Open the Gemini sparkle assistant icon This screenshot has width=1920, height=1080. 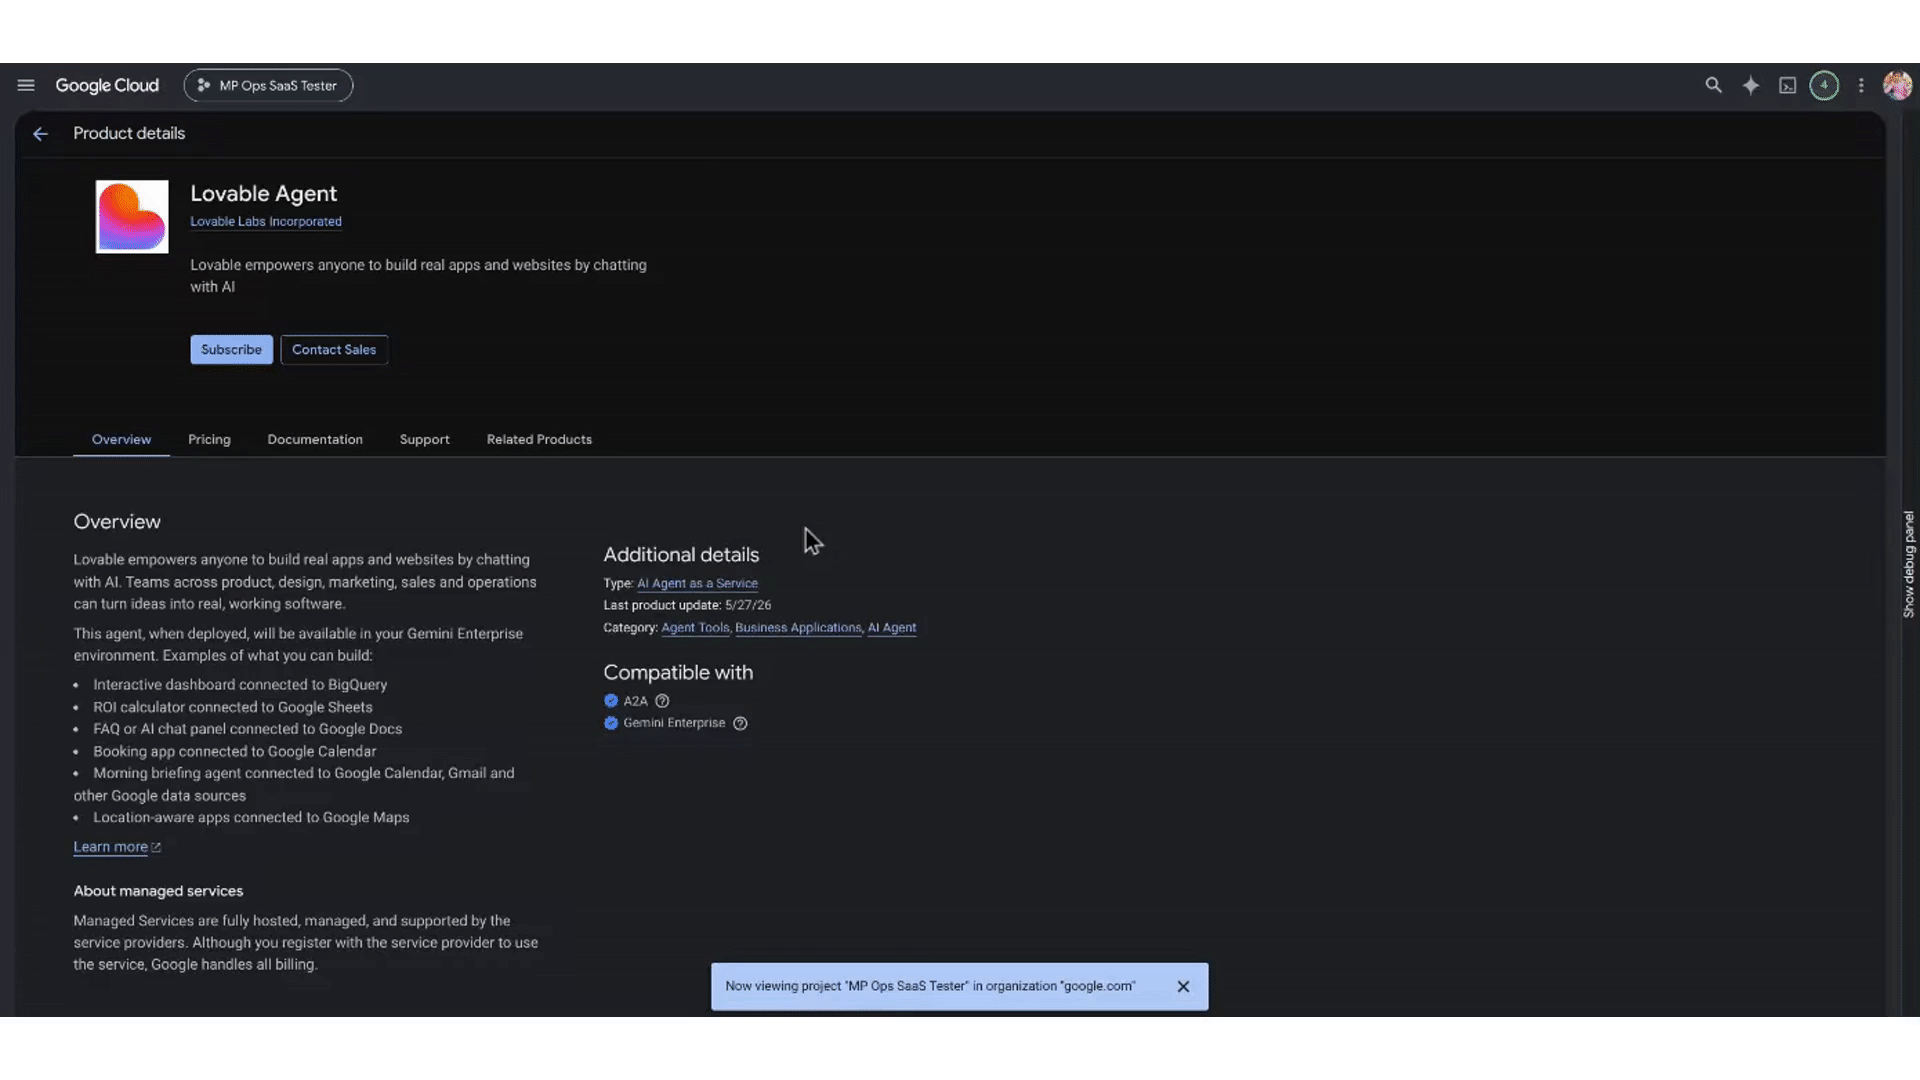pyautogui.click(x=1751, y=86)
